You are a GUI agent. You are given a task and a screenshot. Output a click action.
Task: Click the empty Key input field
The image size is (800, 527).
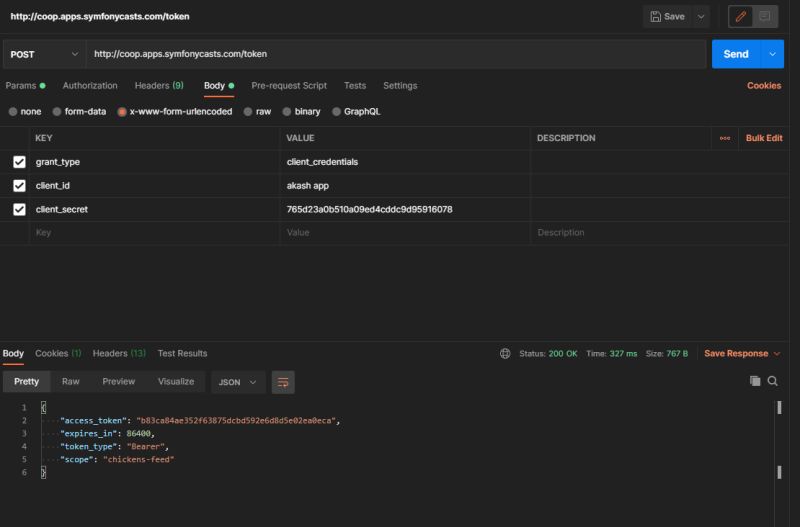point(155,233)
